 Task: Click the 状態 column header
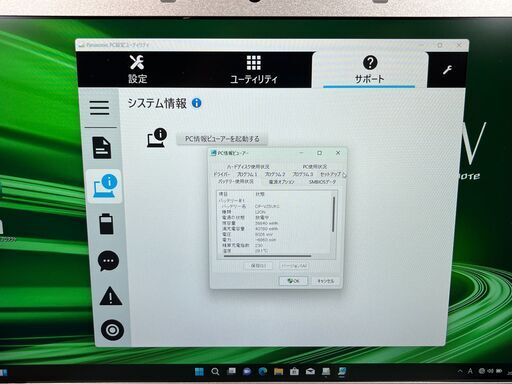pos(260,194)
